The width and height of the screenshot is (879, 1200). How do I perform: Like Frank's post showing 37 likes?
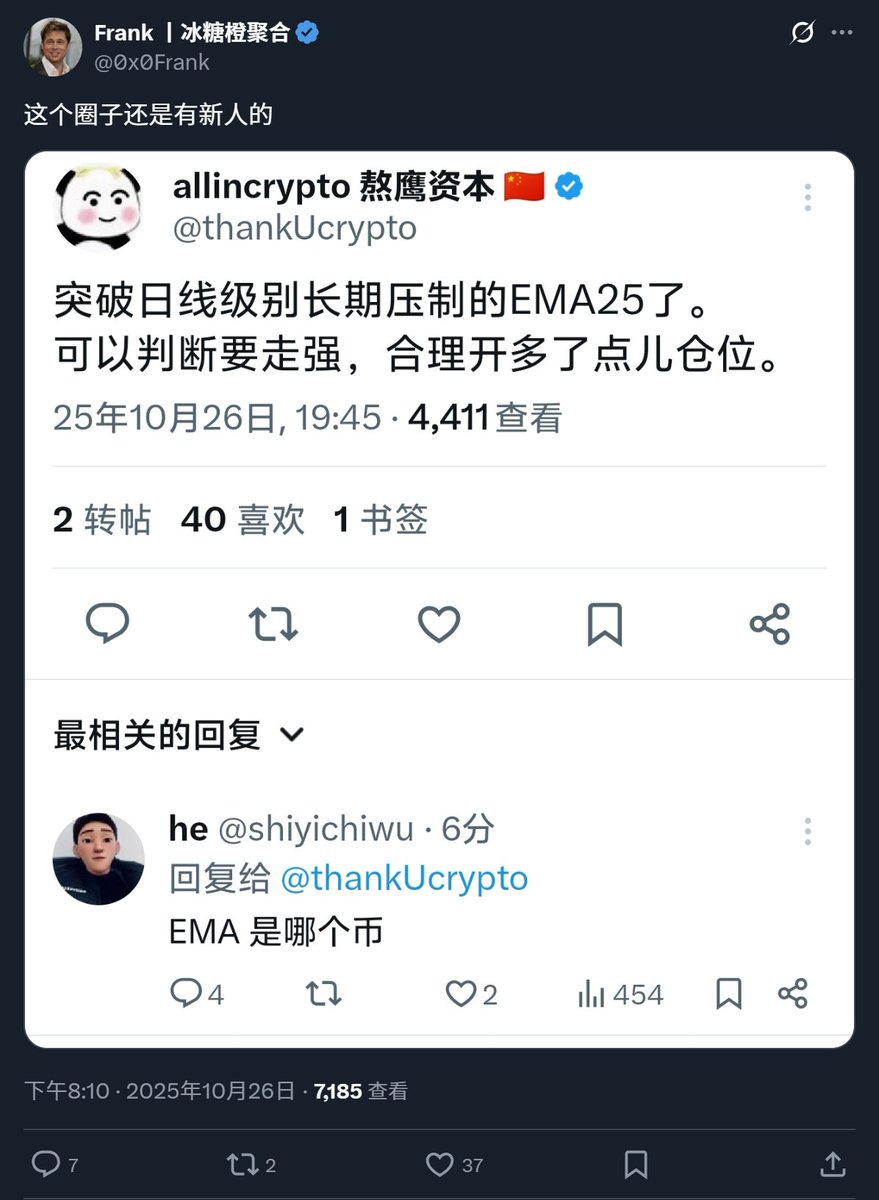tap(440, 1163)
